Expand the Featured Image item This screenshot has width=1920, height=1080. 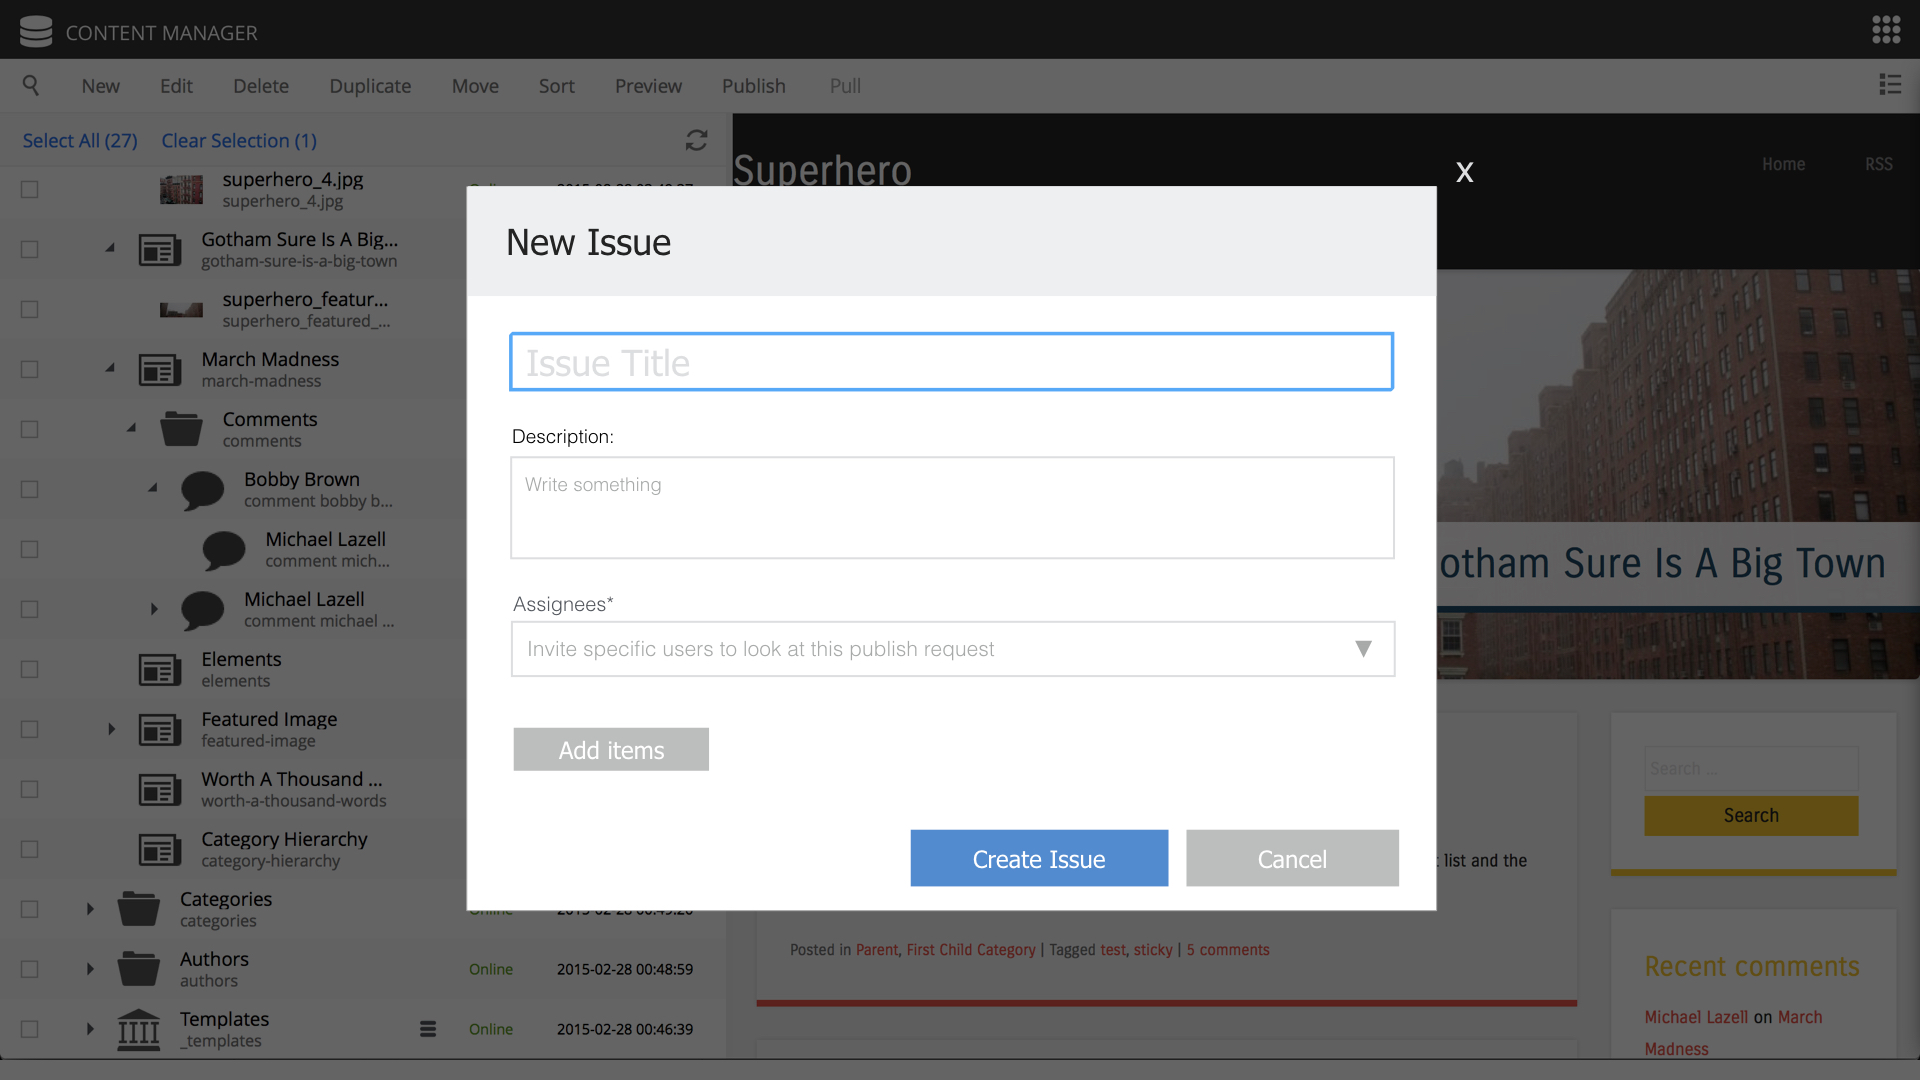coord(111,729)
